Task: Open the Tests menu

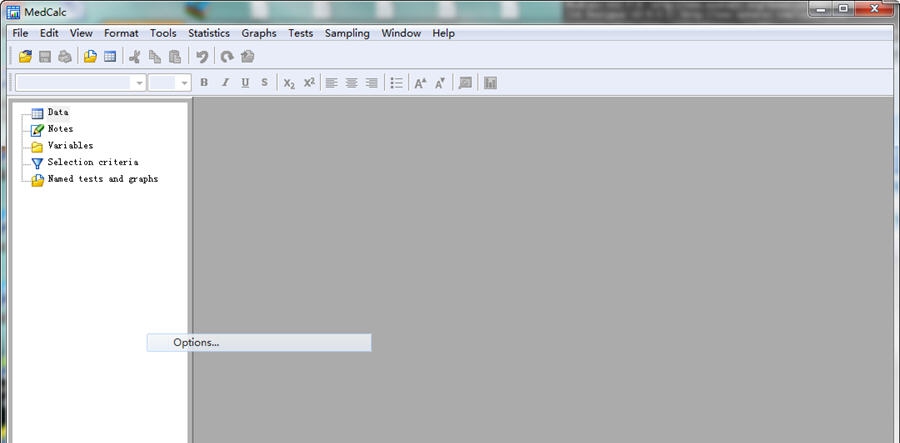Action: [301, 33]
